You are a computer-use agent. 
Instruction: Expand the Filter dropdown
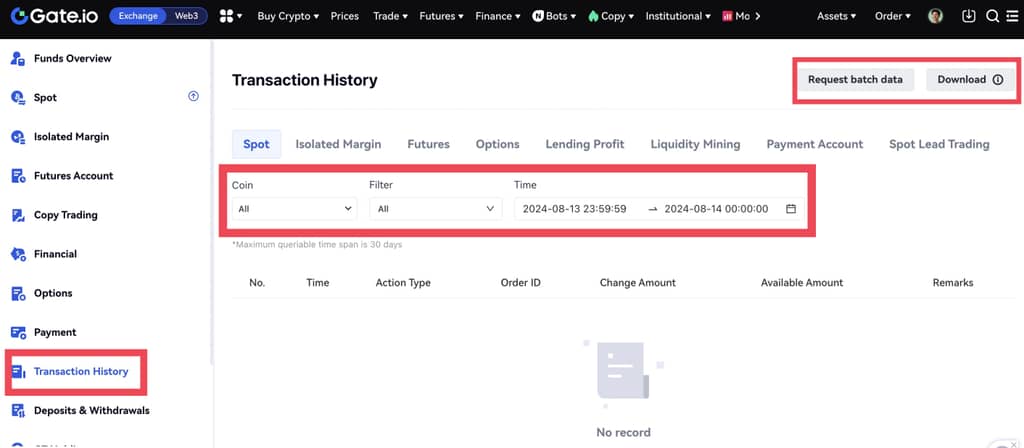(x=434, y=209)
